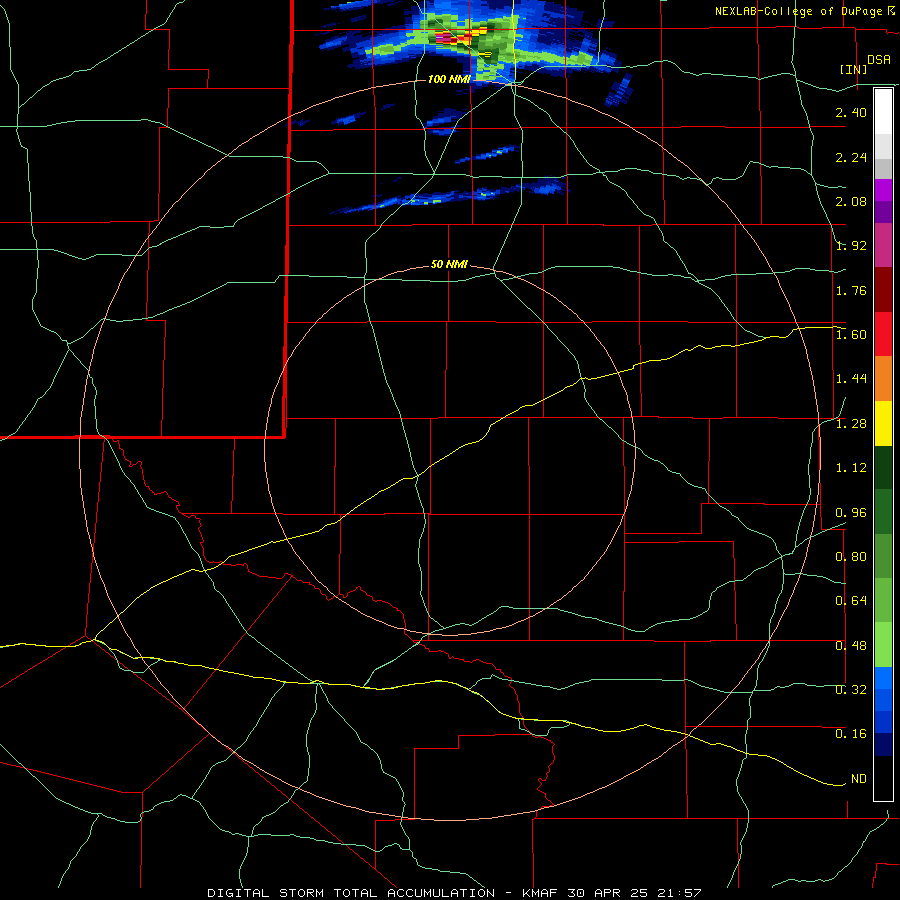The image size is (900, 900).
Task: Click the [IN] units label
Action: click(x=853, y=69)
